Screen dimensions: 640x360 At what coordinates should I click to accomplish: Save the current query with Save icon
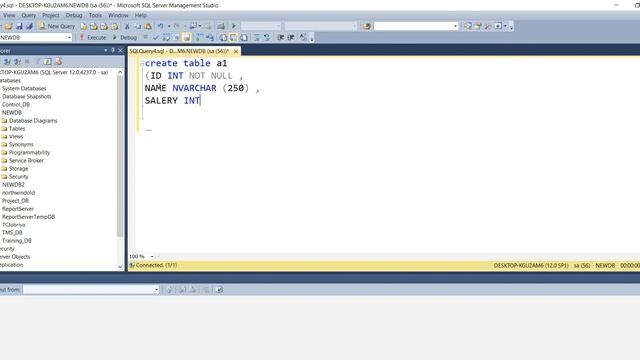(19, 26)
